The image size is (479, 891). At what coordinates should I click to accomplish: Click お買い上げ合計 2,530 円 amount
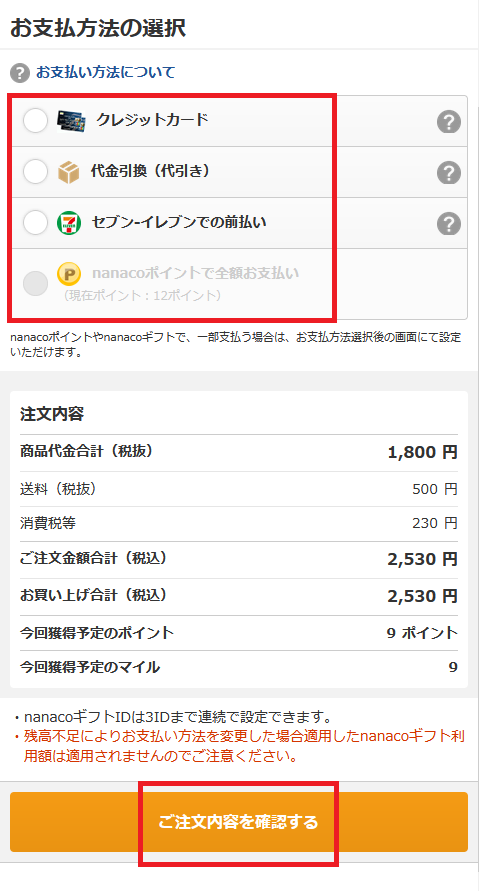point(422,596)
